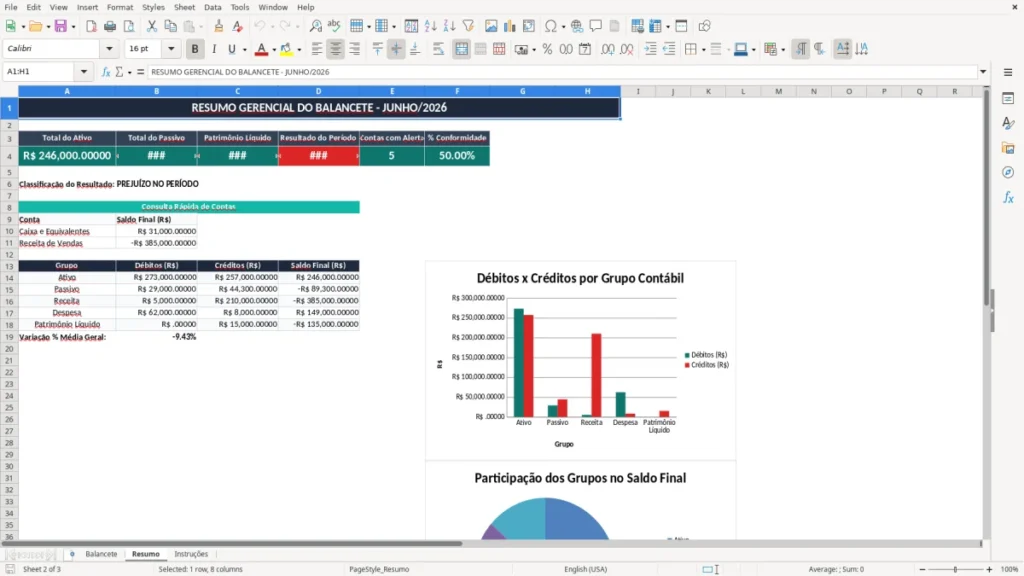The height and width of the screenshot is (576, 1024).
Task: Click the Select Function sigma button
Action: 119,72
